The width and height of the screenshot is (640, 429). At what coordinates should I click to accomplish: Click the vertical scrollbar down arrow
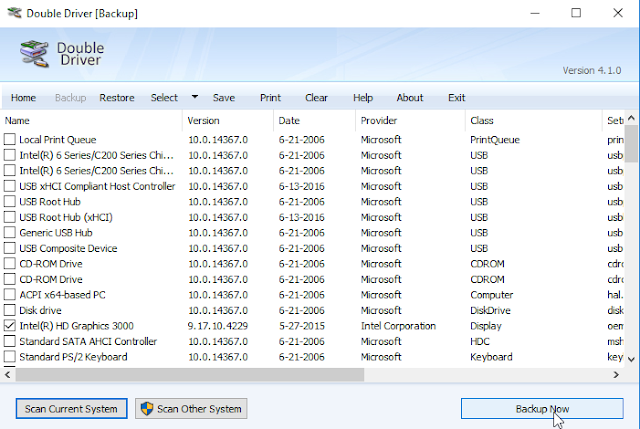pos(631,359)
